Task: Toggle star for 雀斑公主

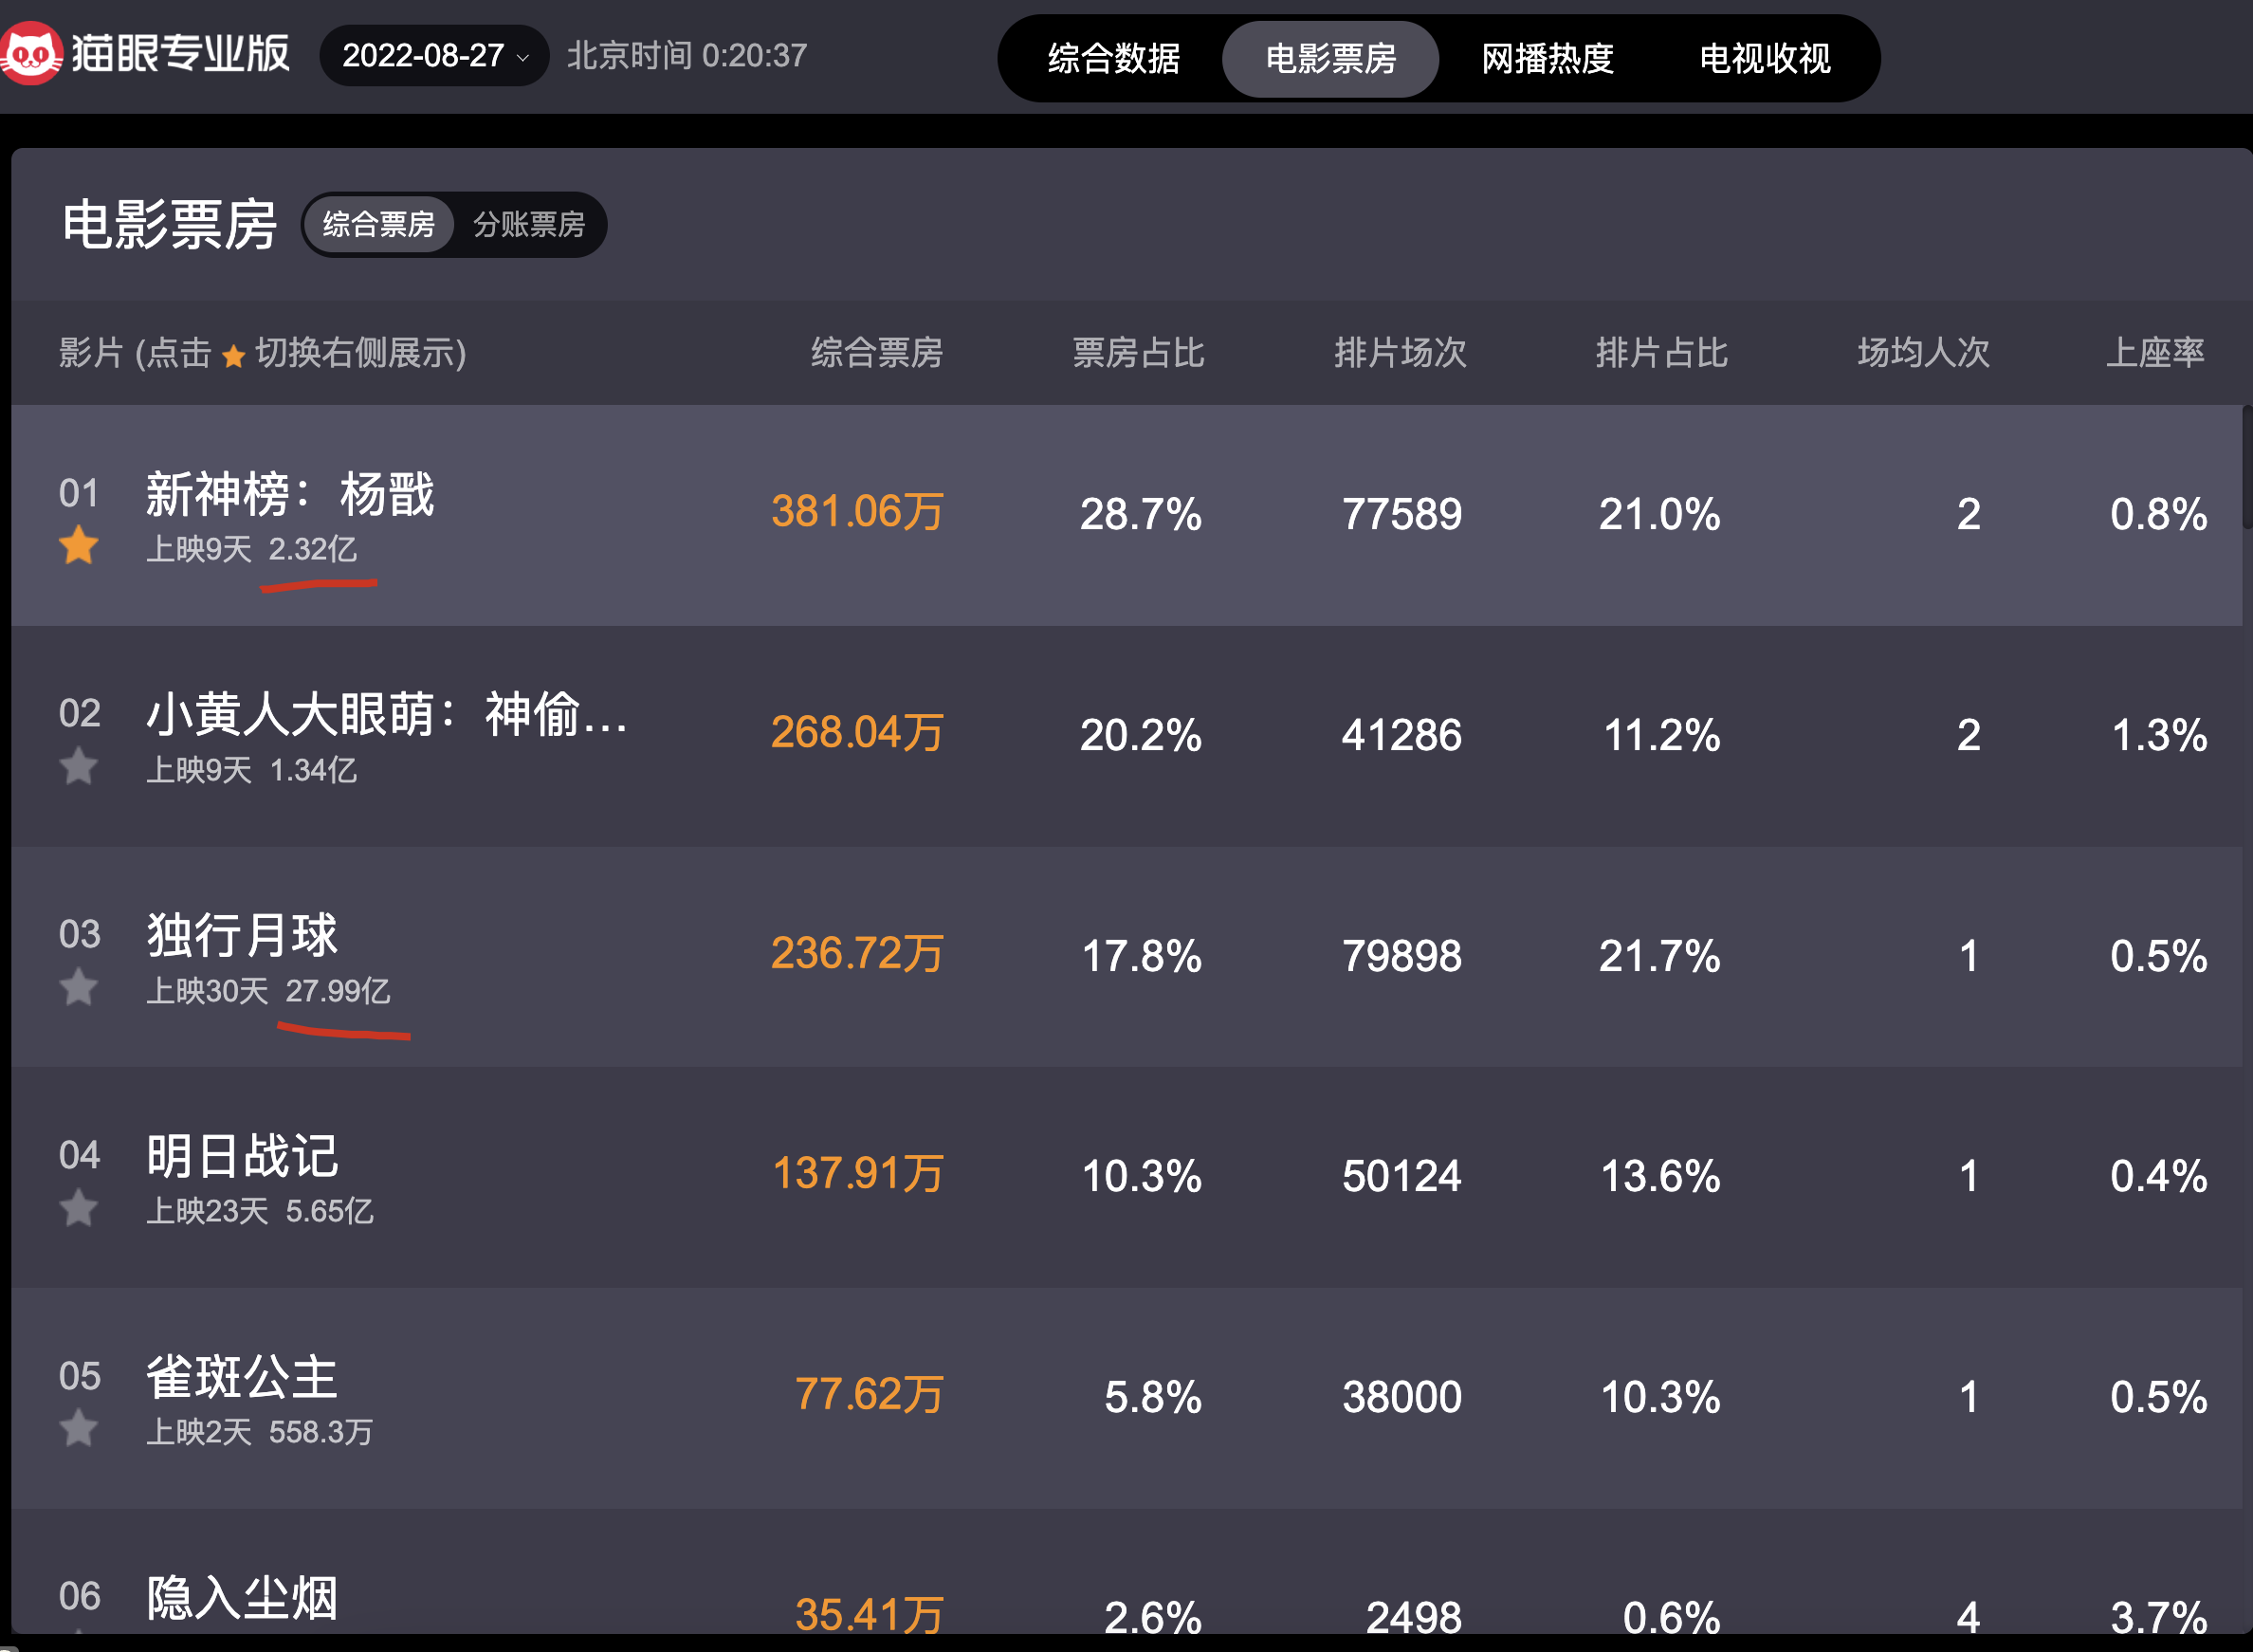Action: click(78, 1429)
